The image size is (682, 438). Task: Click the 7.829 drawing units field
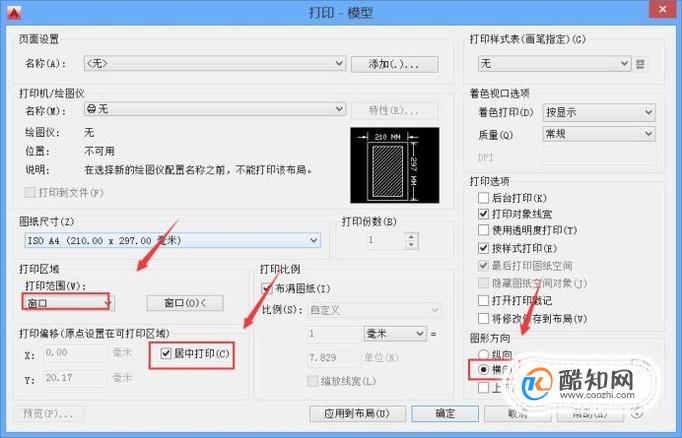coord(334,358)
